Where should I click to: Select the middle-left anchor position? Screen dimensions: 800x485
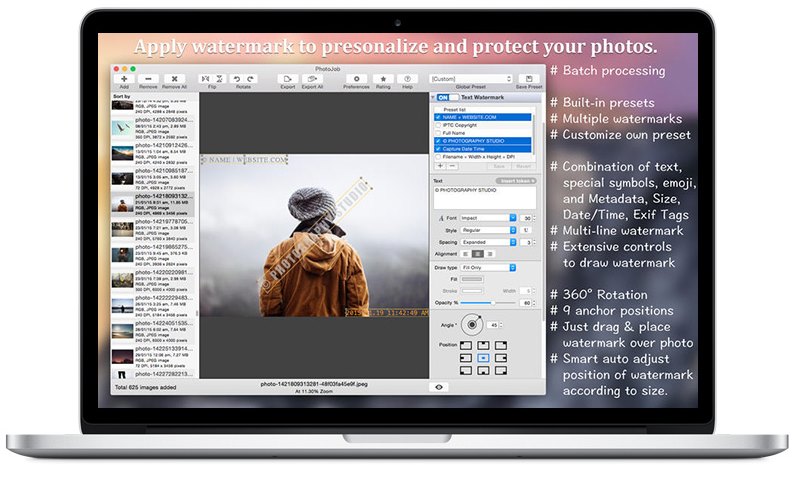tap(466, 358)
